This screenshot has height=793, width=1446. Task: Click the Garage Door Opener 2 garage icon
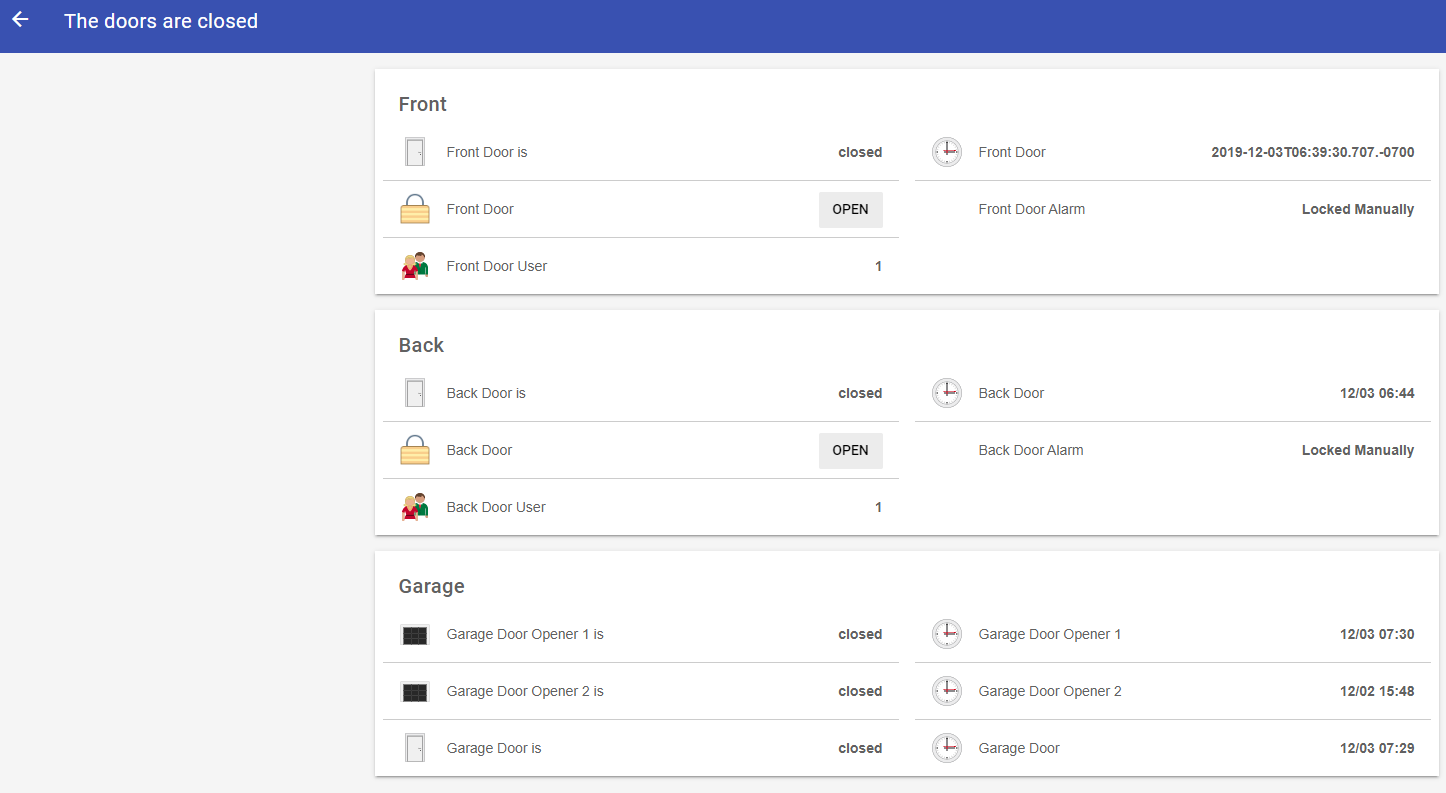[x=415, y=692]
